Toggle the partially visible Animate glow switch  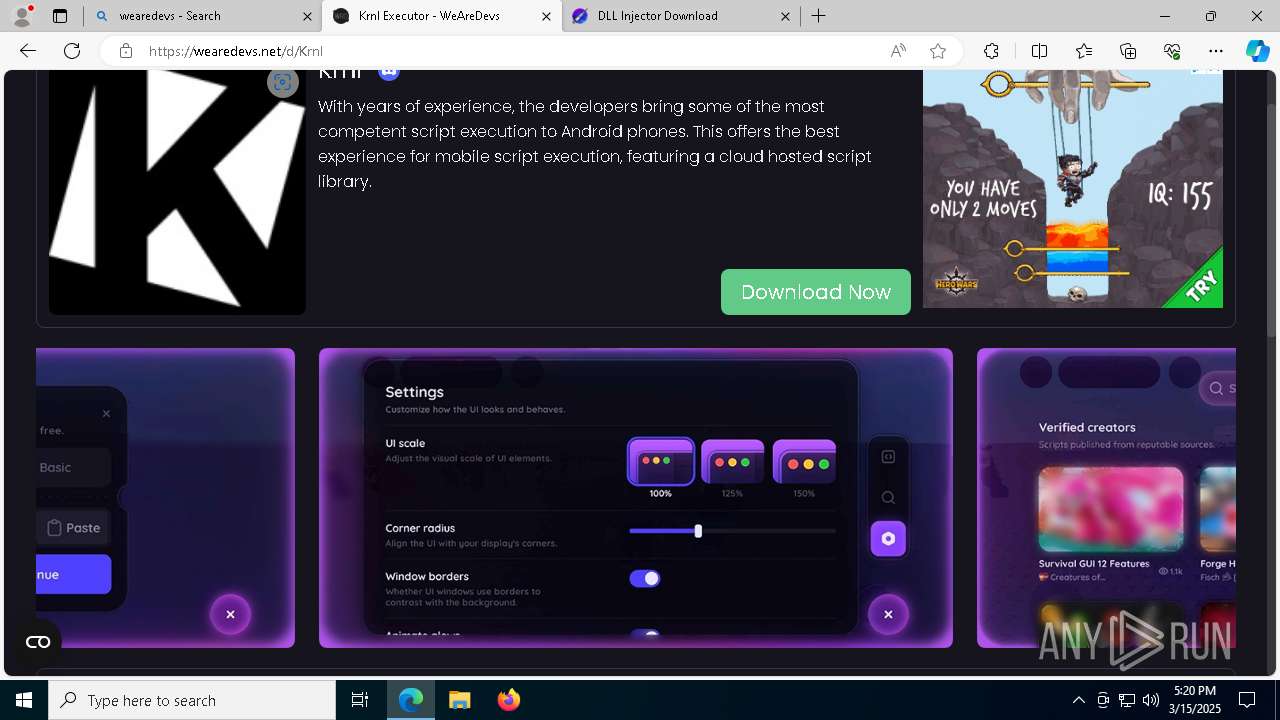645,634
